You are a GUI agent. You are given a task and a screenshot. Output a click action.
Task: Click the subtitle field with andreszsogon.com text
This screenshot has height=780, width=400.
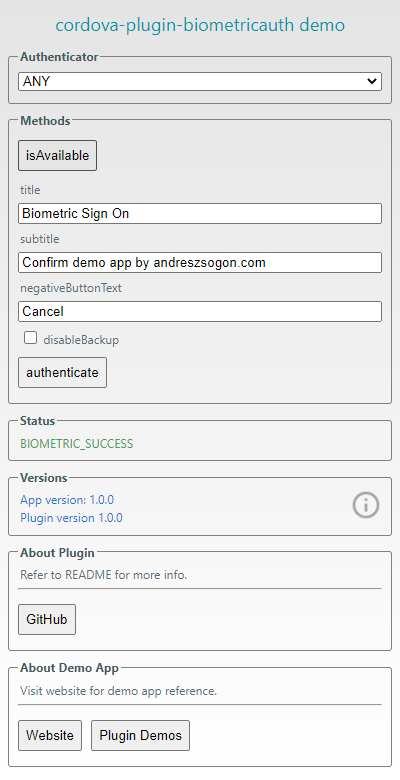(x=200, y=263)
